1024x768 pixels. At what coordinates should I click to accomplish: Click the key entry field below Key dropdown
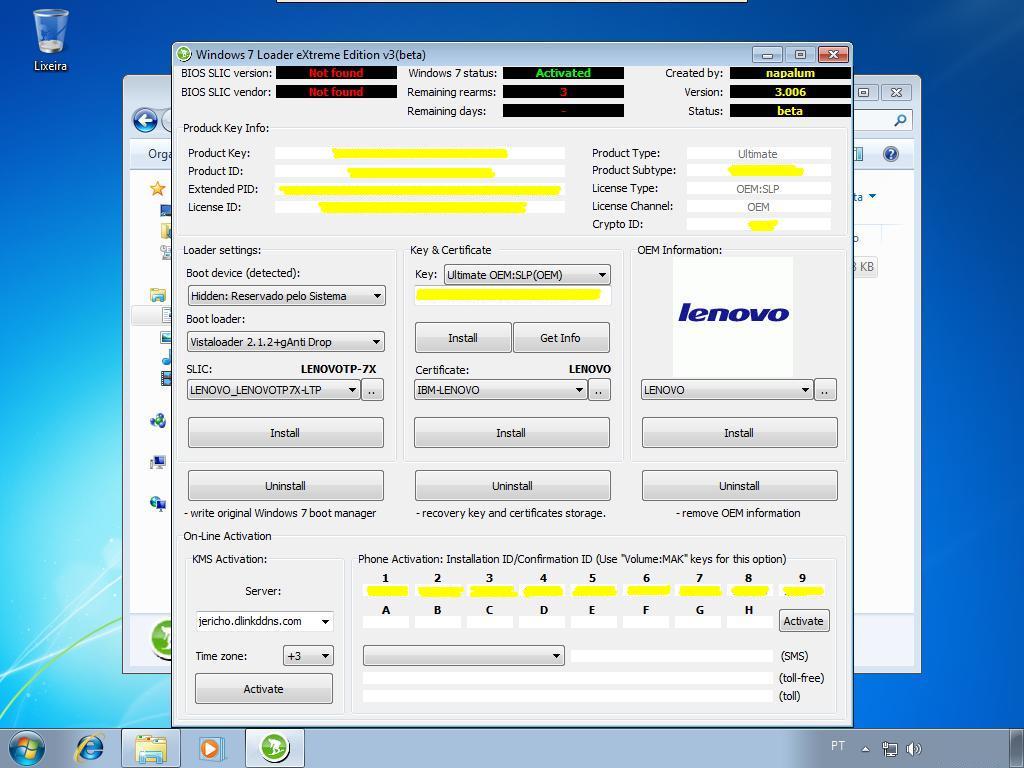pos(513,295)
